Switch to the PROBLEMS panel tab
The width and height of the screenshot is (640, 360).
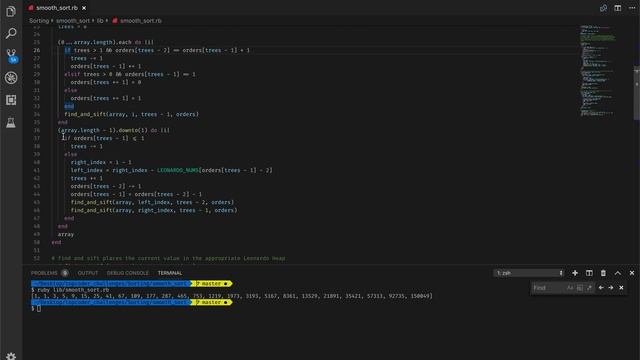click(44, 273)
